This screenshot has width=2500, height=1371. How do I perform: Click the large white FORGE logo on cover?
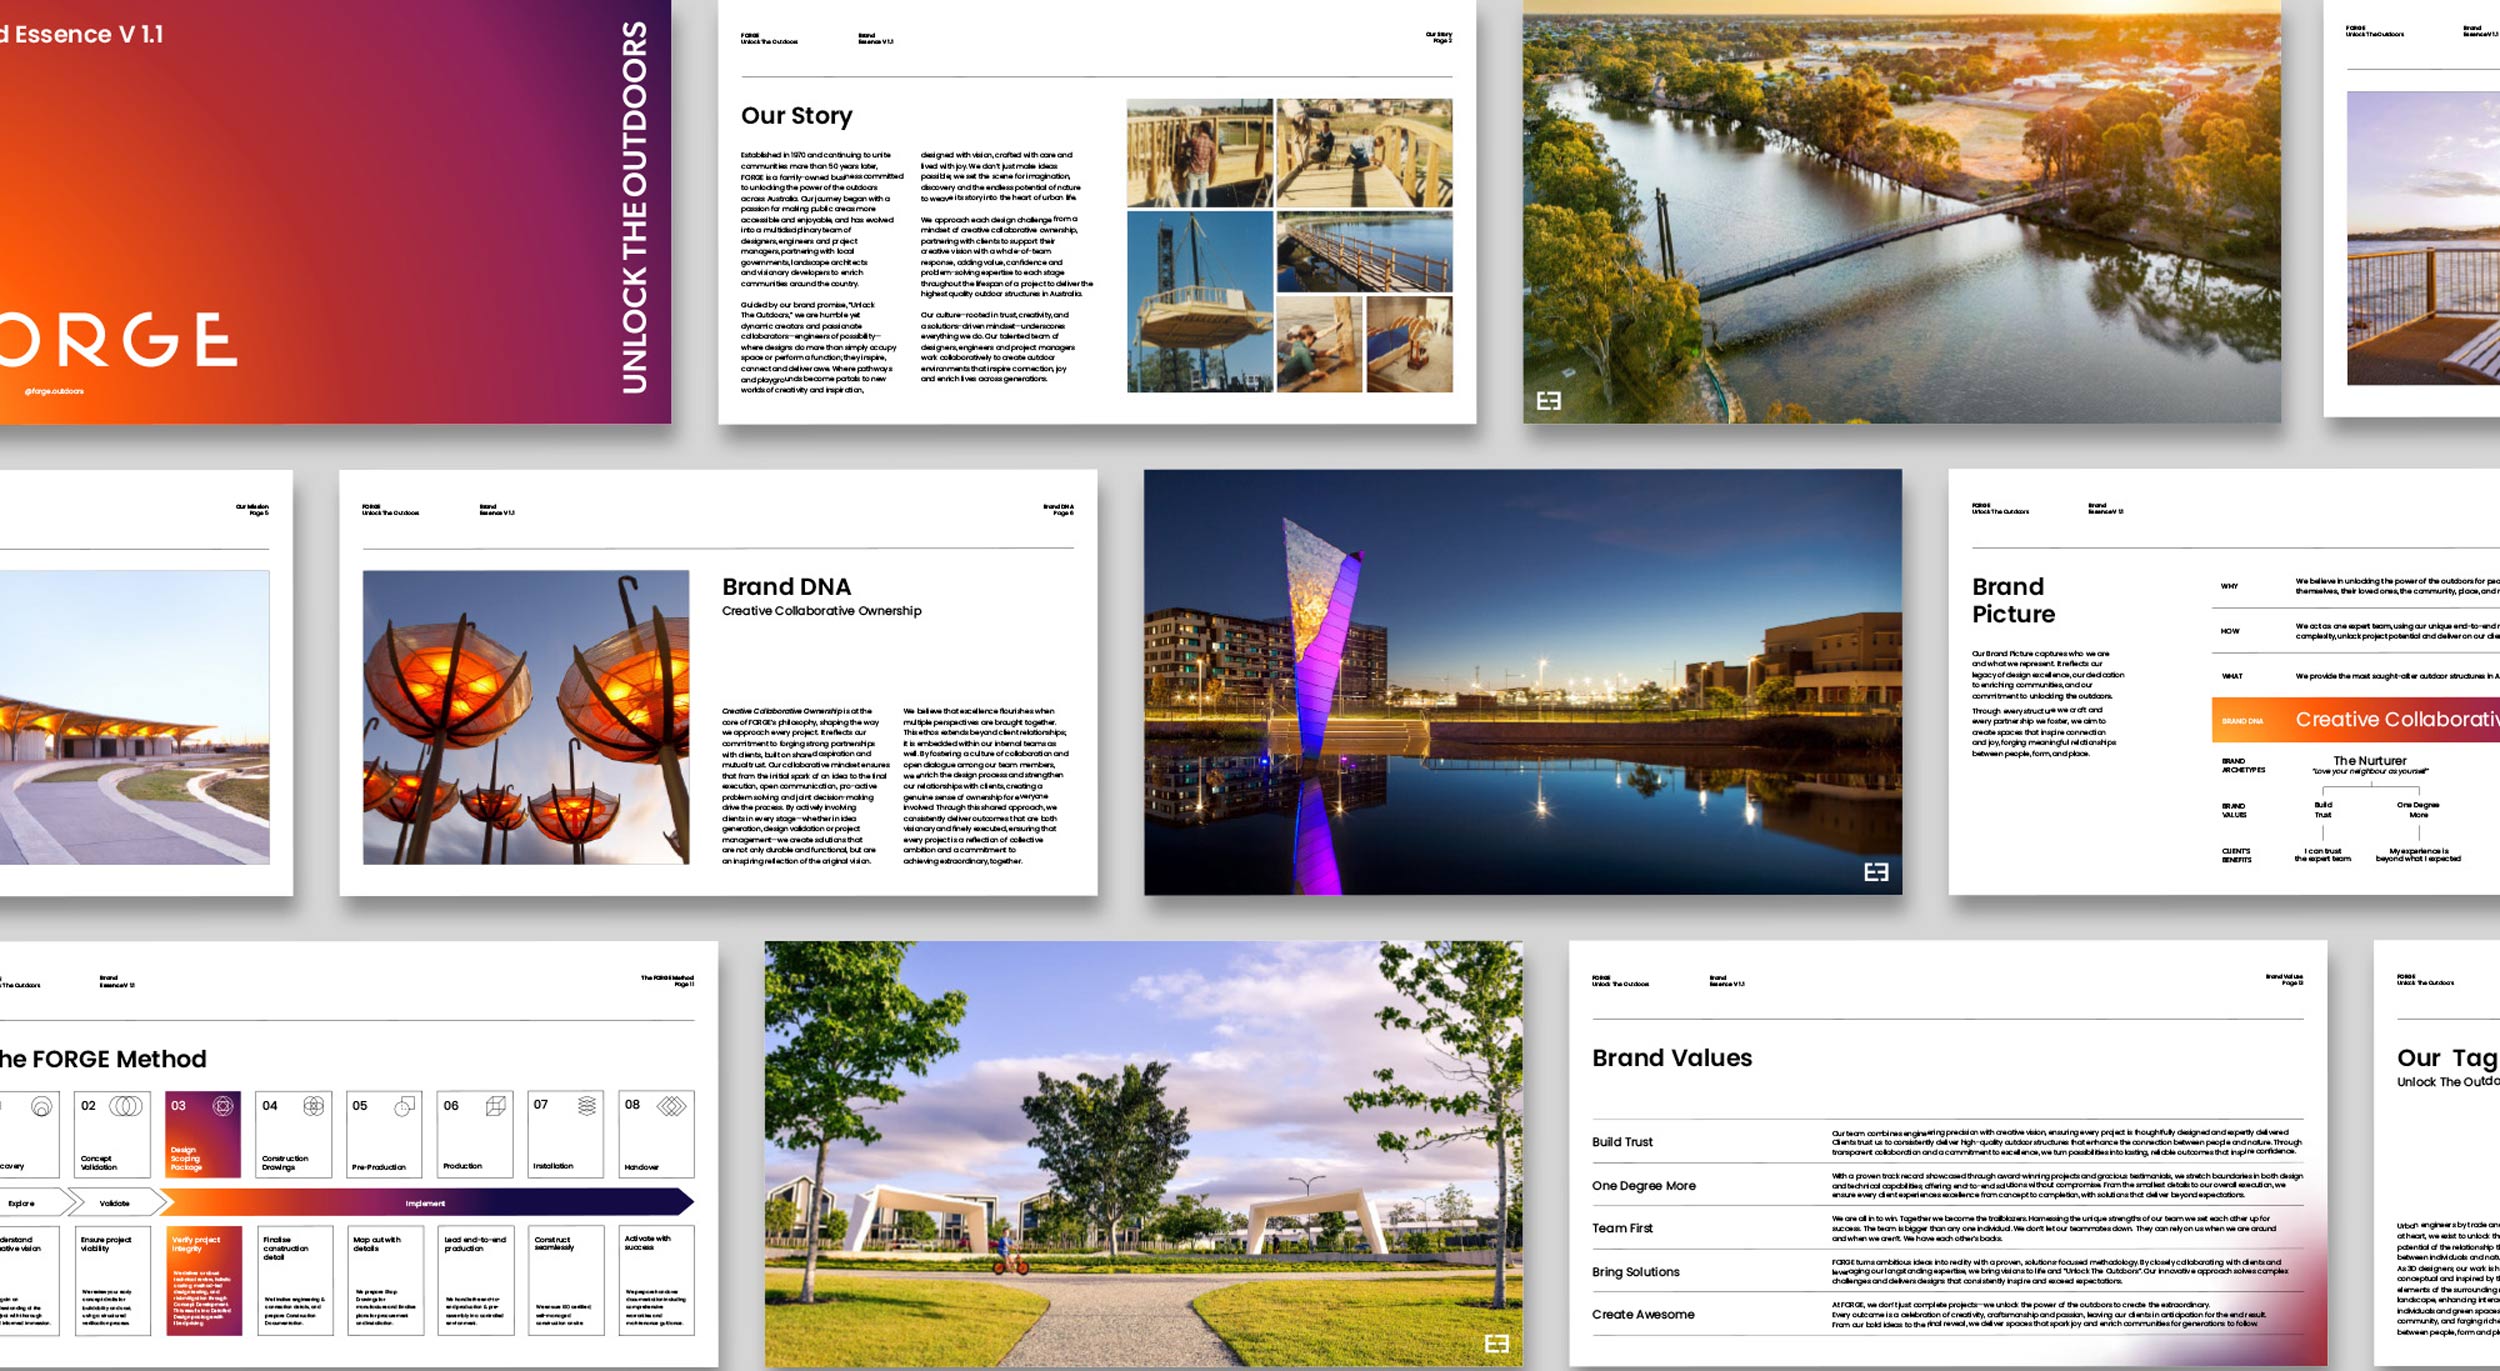[118, 339]
